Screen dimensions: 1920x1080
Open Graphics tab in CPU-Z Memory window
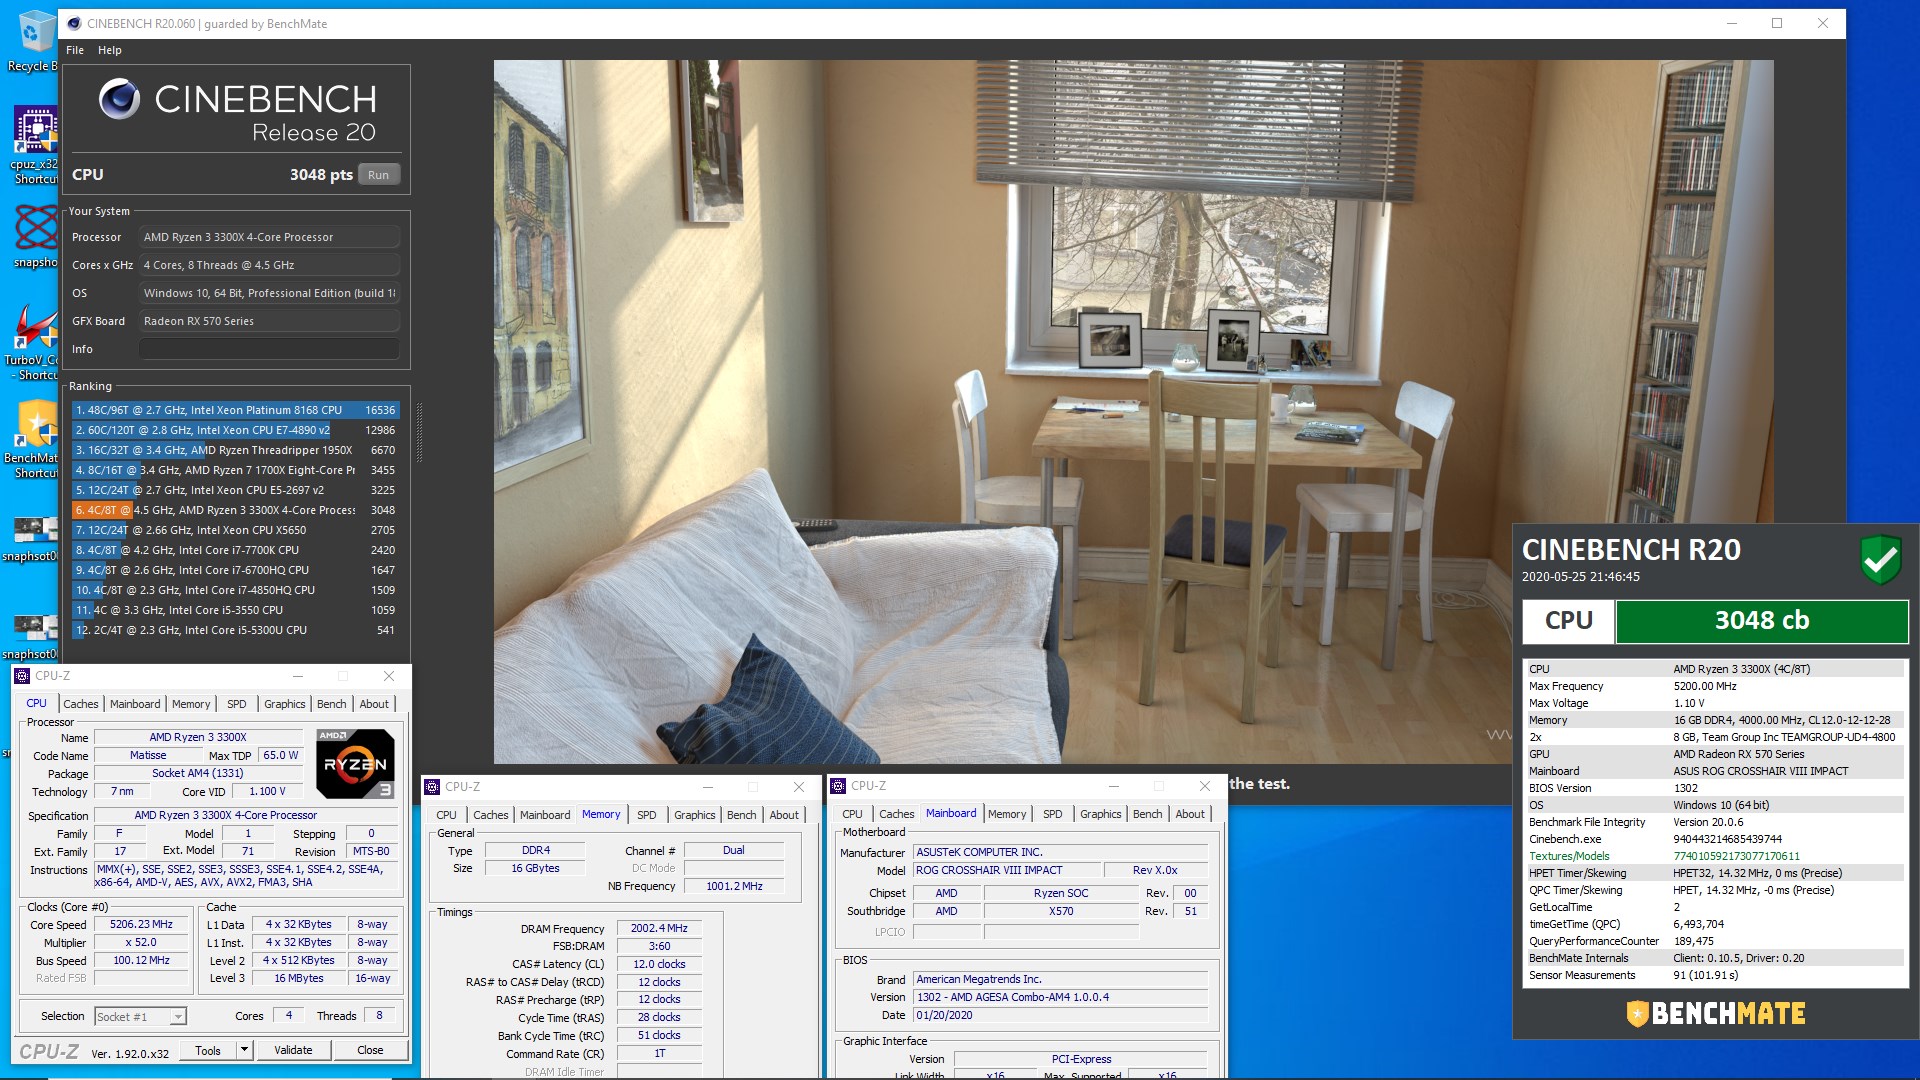pyautogui.click(x=695, y=815)
